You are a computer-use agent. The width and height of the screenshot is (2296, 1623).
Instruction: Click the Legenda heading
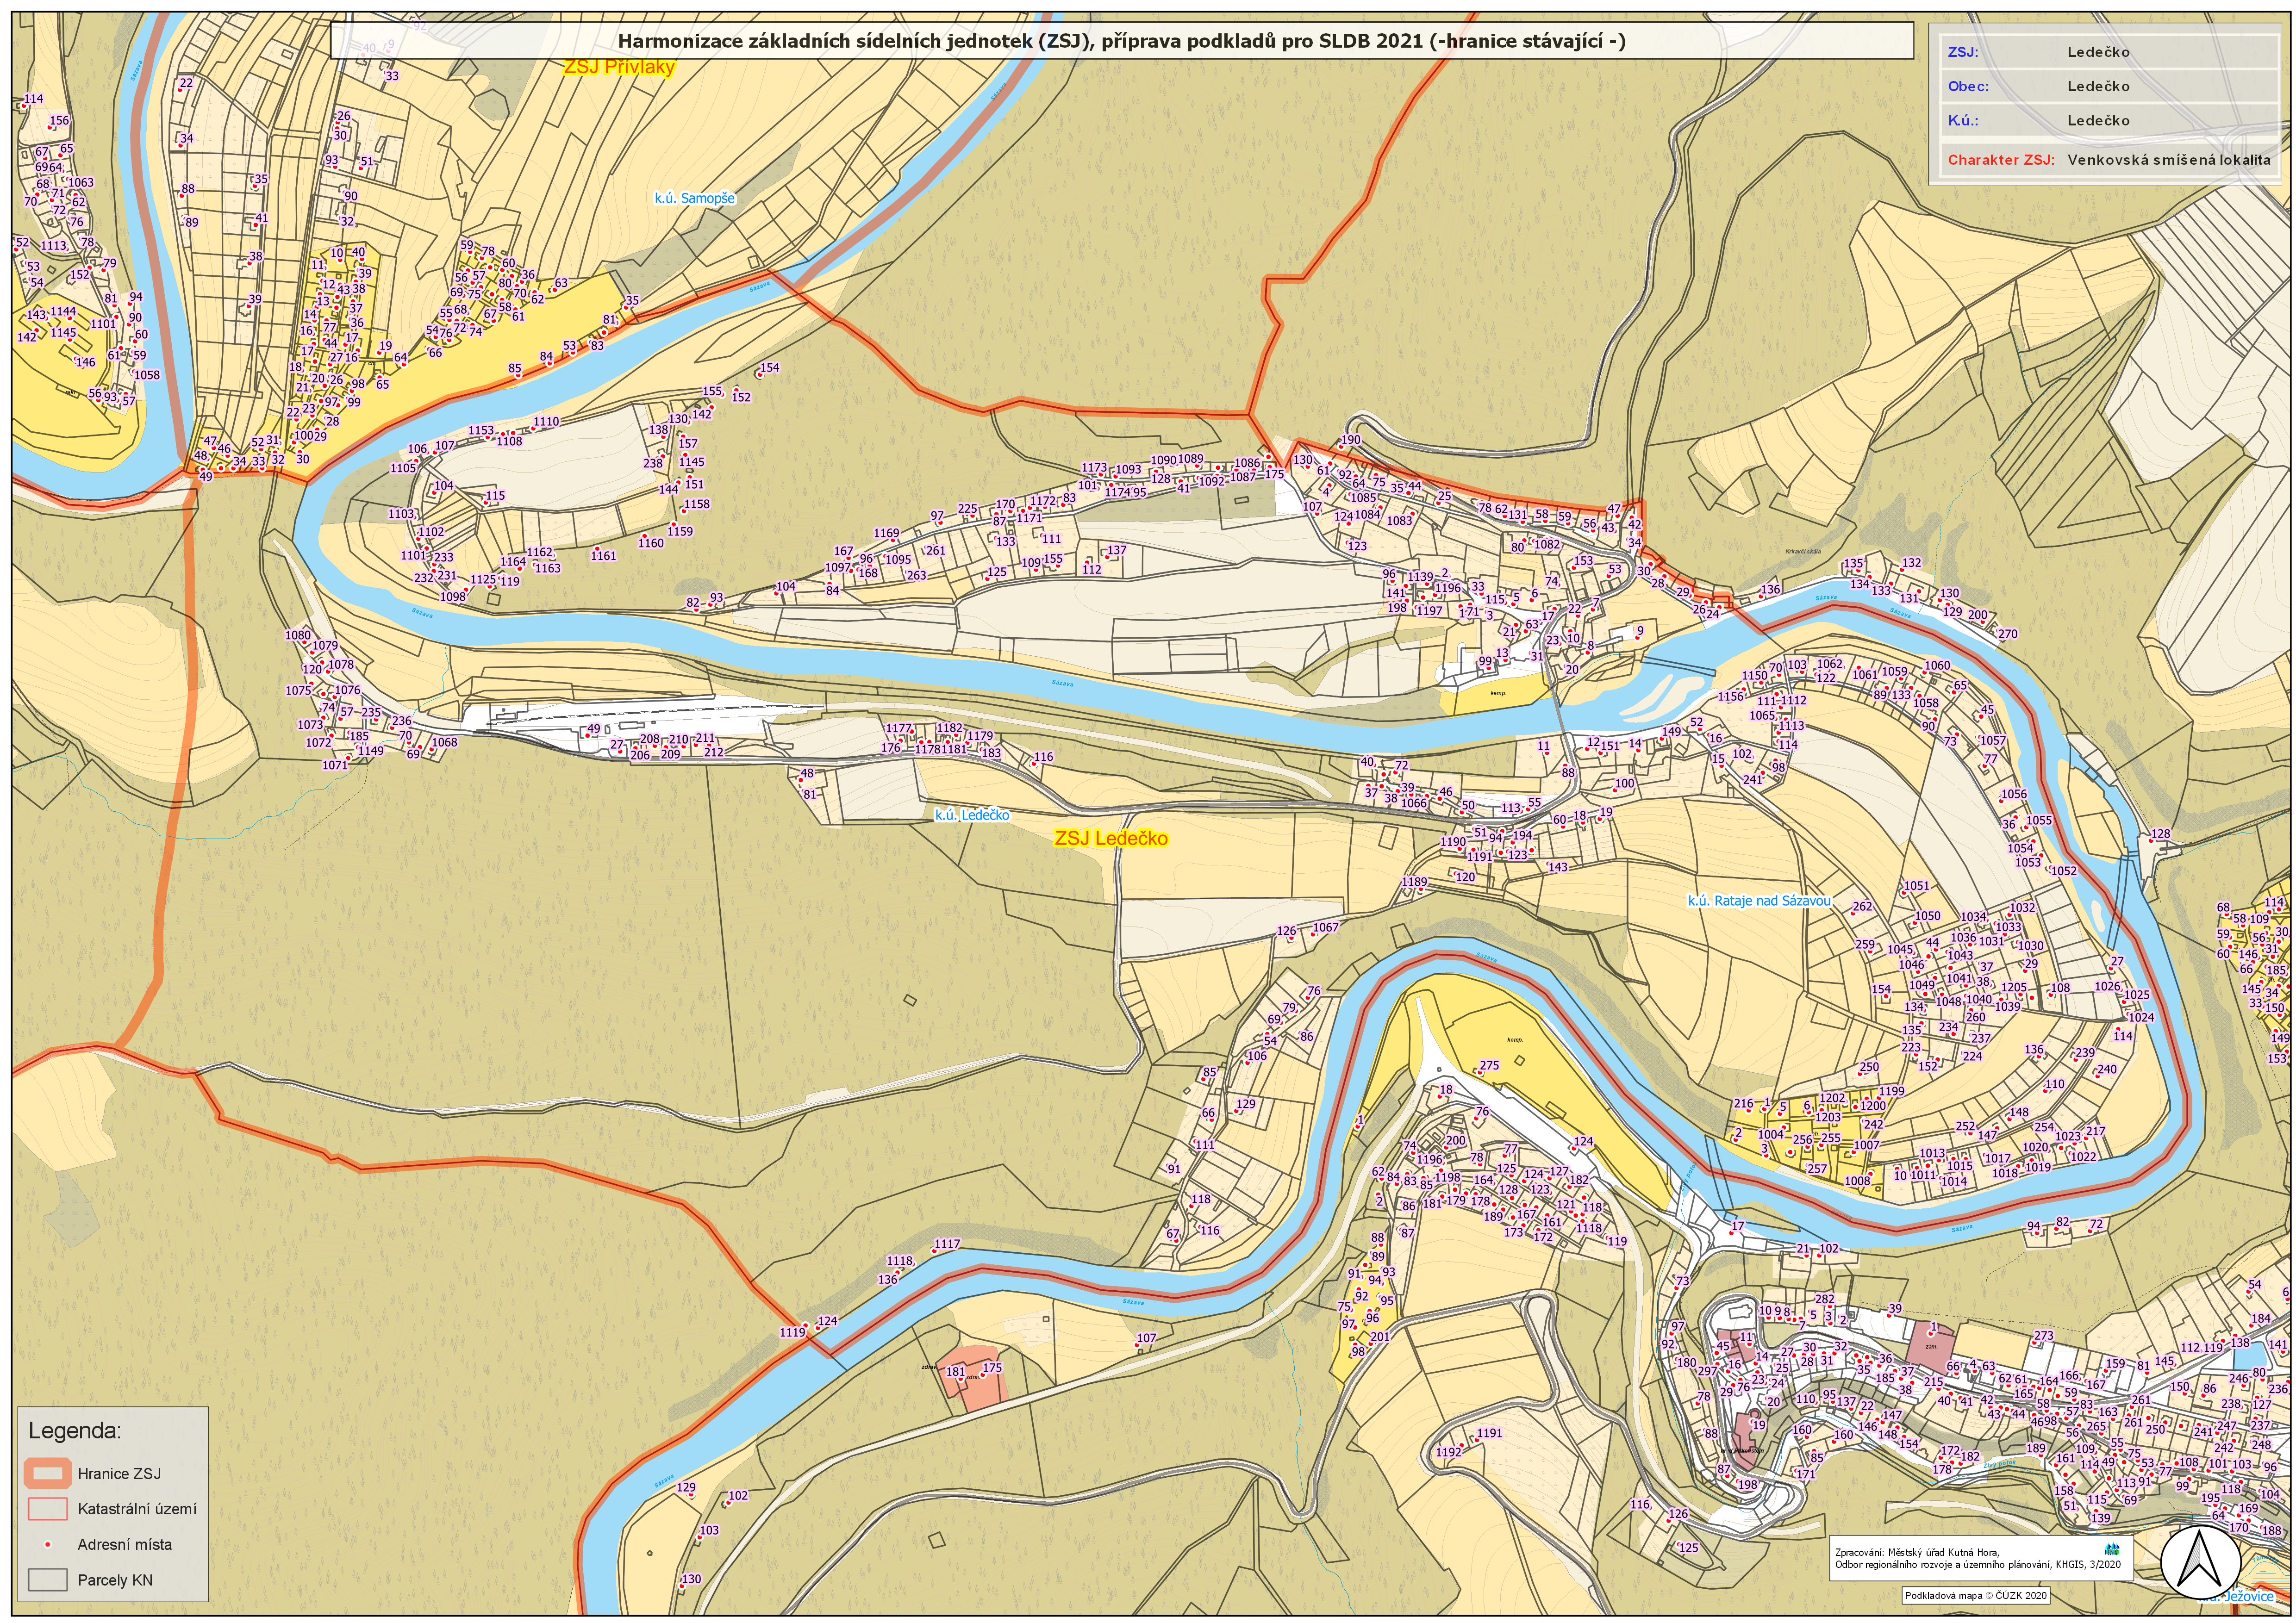(74, 1431)
